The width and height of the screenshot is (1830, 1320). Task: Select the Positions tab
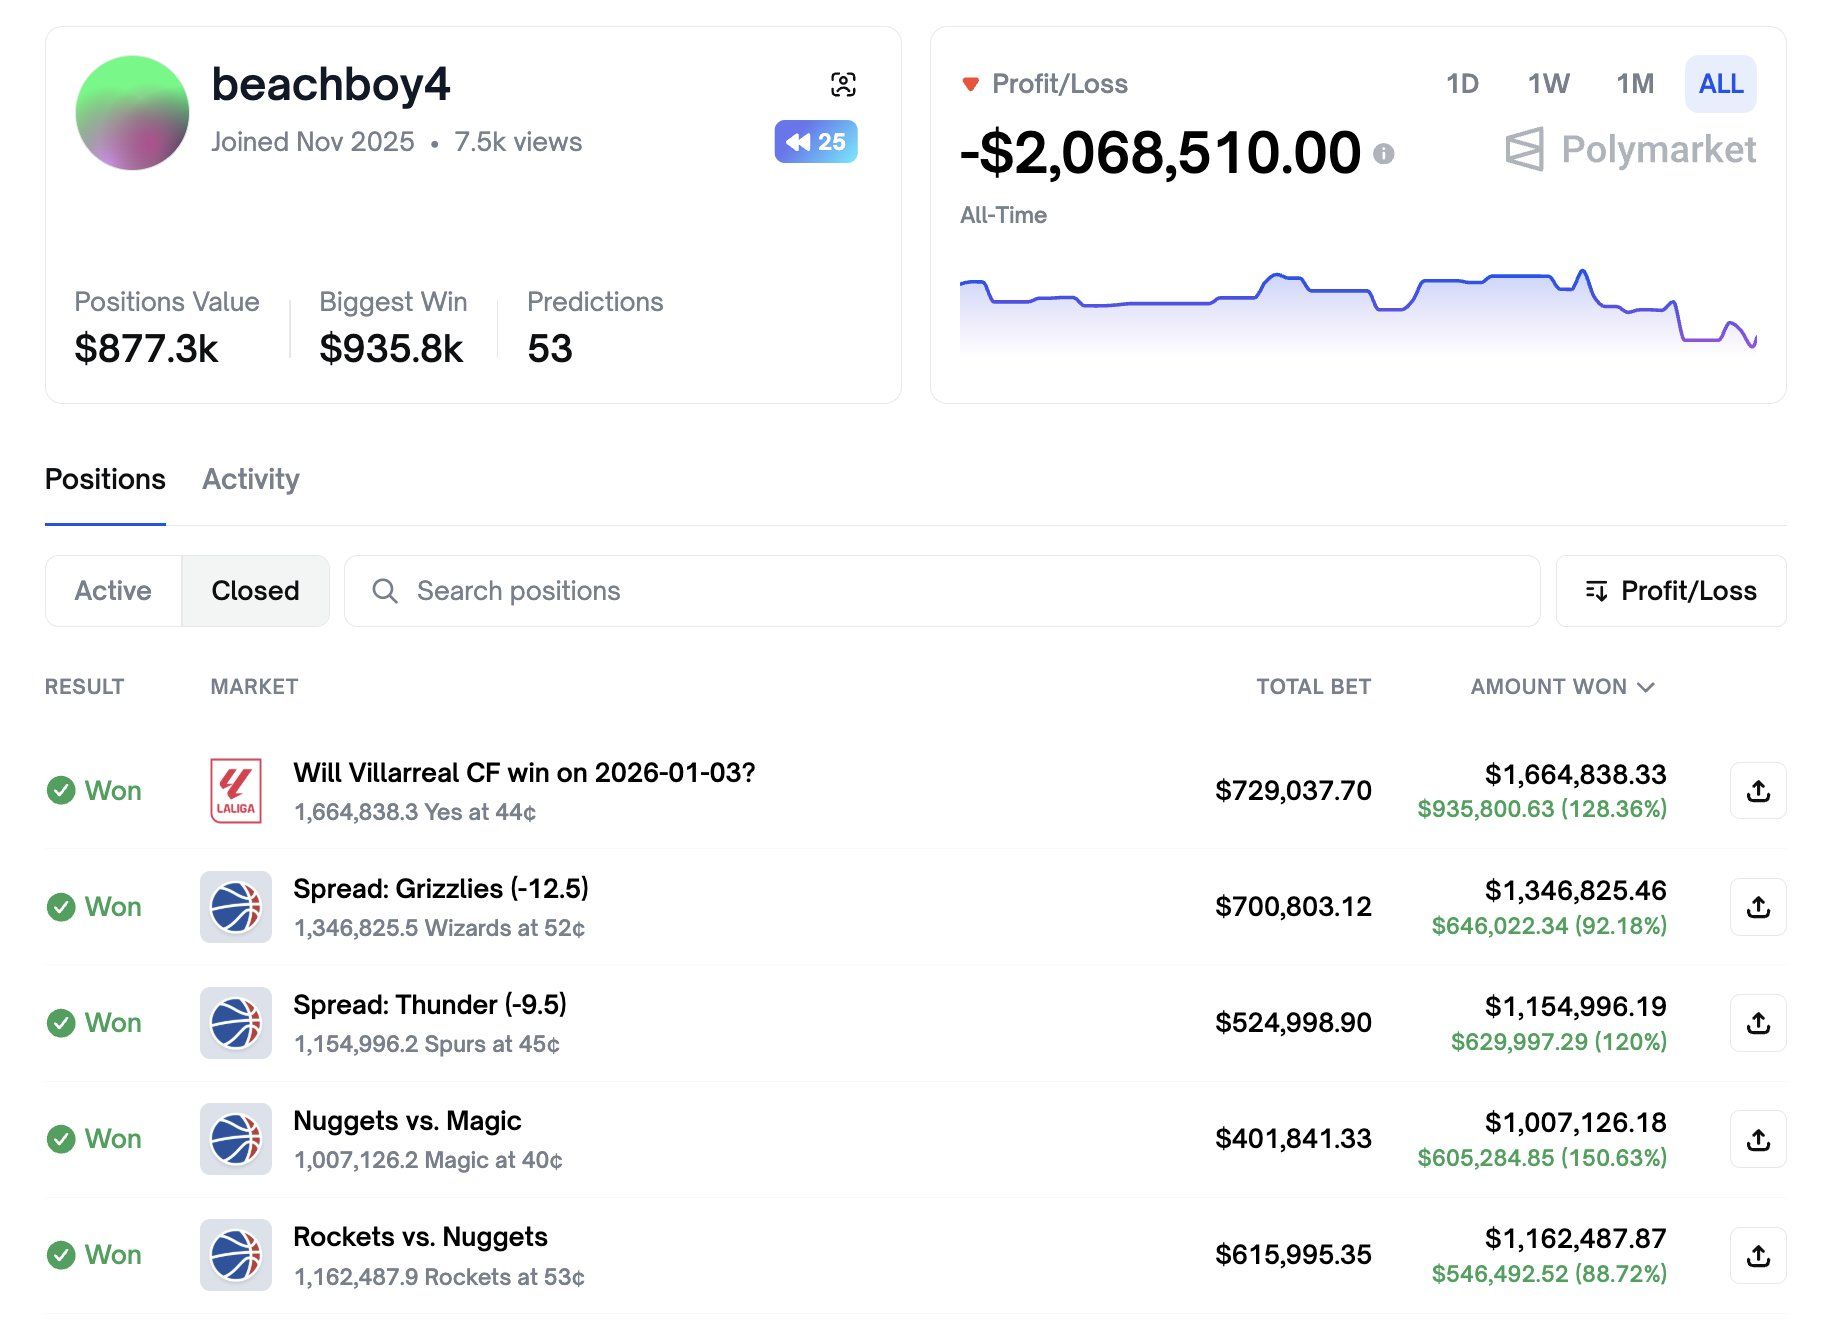pyautogui.click(x=105, y=479)
